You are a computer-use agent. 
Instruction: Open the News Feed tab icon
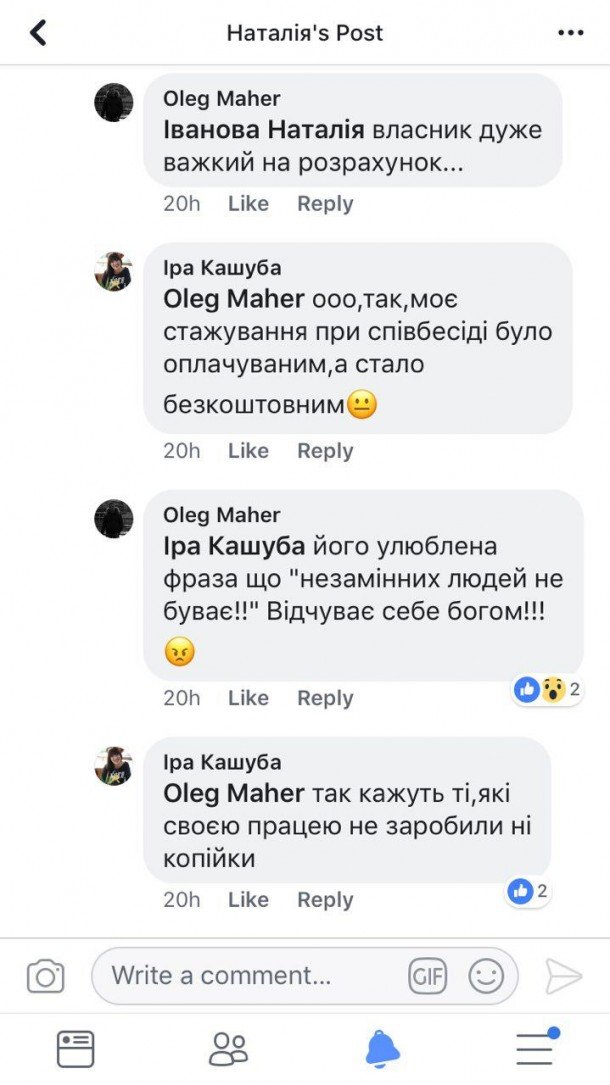(76, 1048)
